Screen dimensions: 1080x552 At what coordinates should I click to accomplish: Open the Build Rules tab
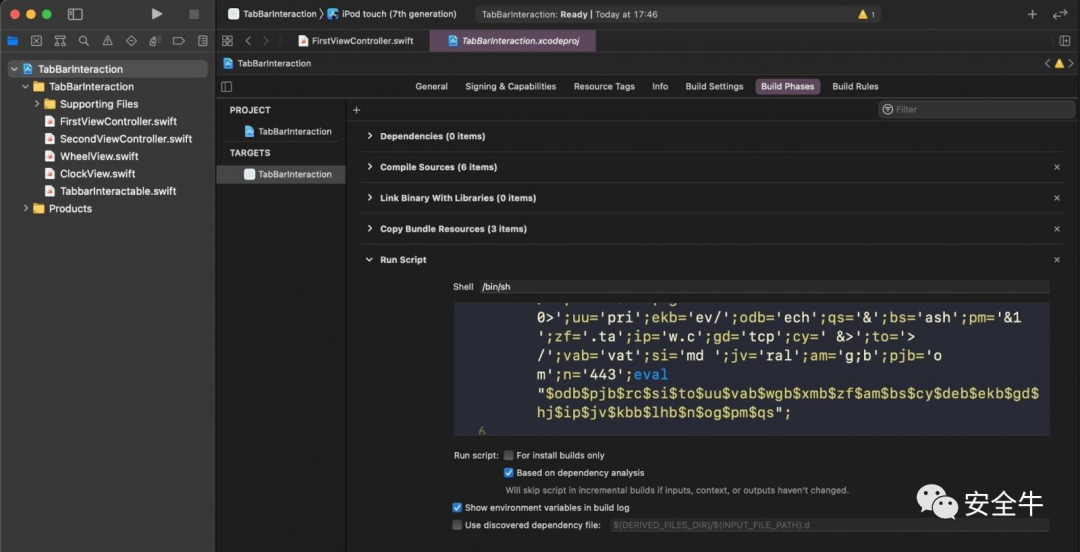[855, 87]
